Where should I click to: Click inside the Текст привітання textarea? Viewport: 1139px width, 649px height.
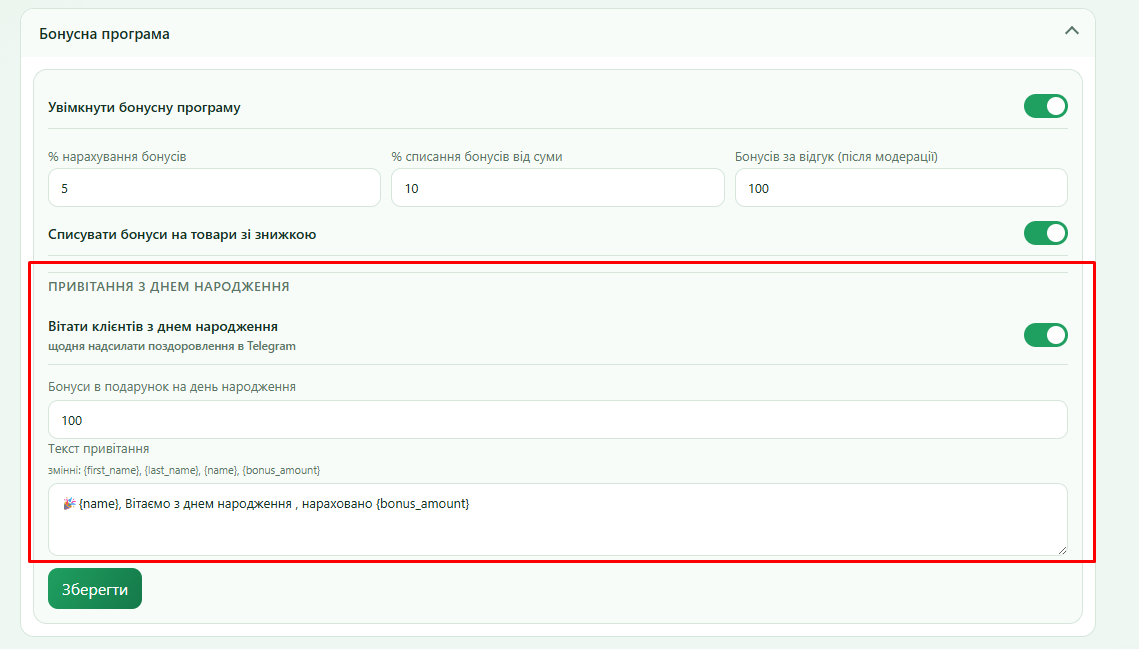(x=557, y=520)
